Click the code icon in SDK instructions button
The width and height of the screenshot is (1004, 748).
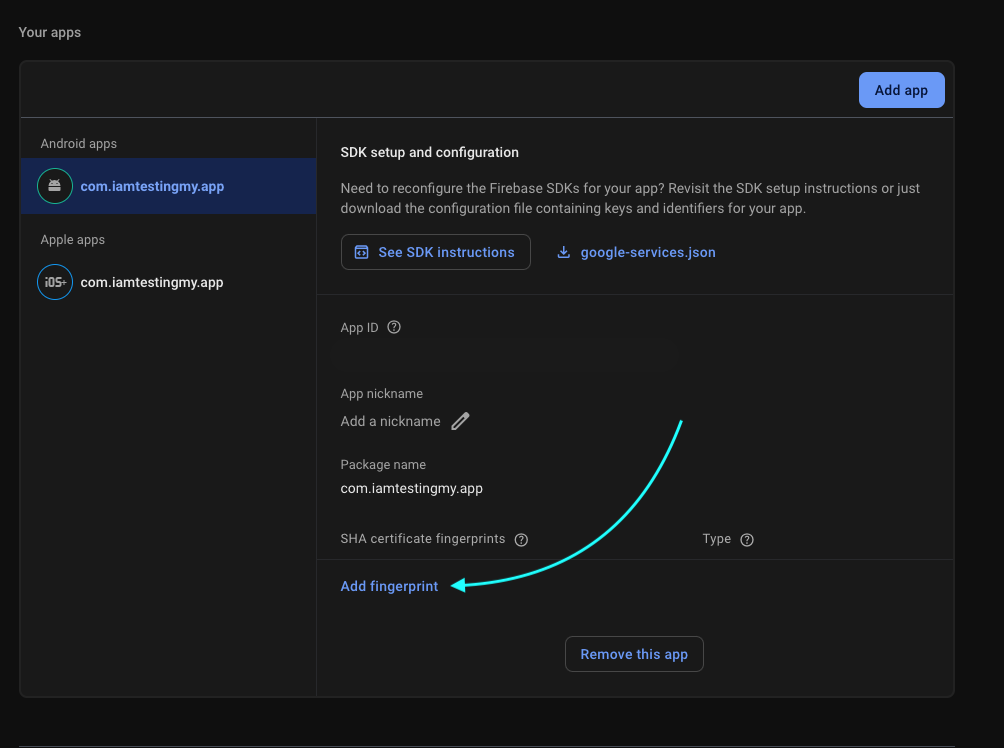pyautogui.click(x=362, y=252)
